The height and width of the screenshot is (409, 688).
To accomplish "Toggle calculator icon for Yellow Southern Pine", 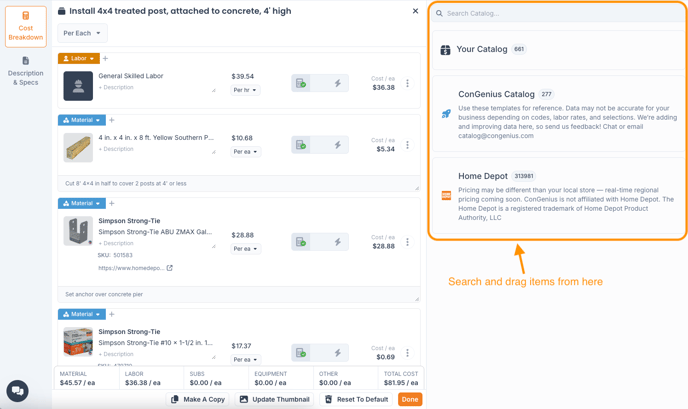I will (301, 145).
